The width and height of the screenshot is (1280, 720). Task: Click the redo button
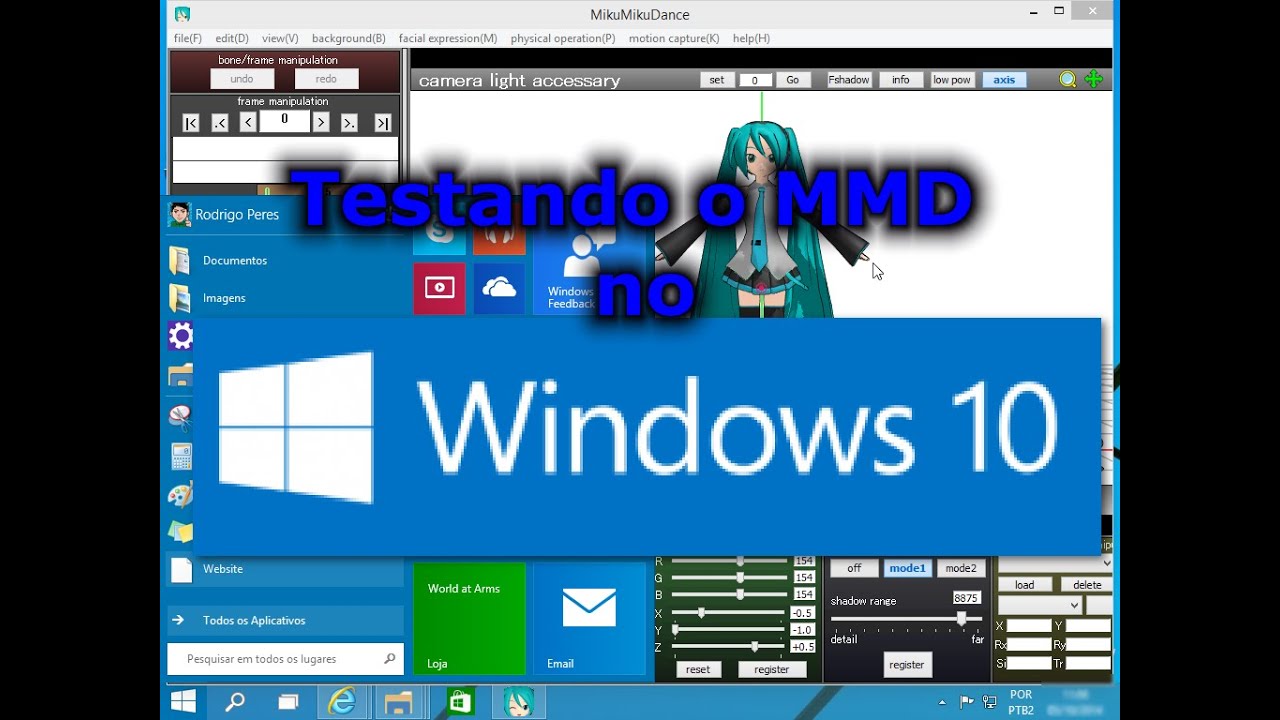tap(326, 79)
